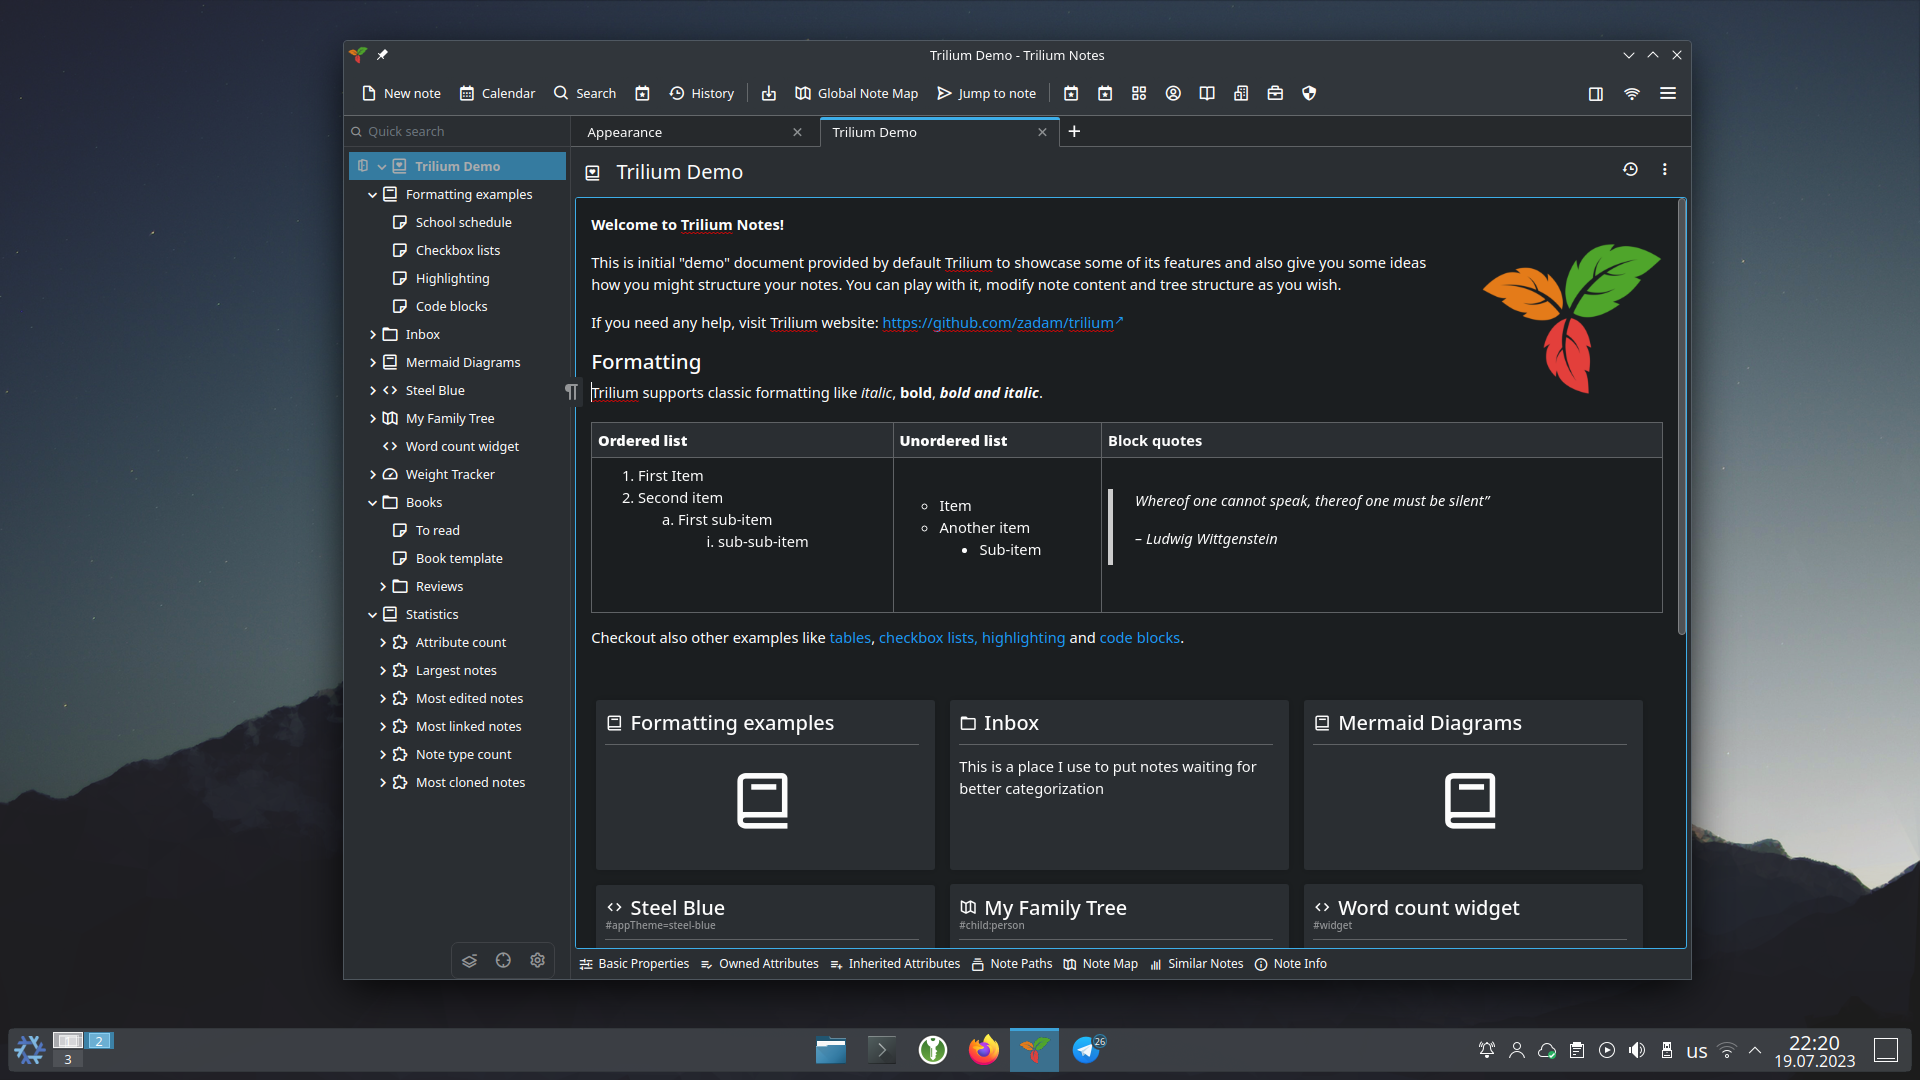Open the Global Note Map
The width and height of the screenshot is (1920, 1080).
coord(856,93)
